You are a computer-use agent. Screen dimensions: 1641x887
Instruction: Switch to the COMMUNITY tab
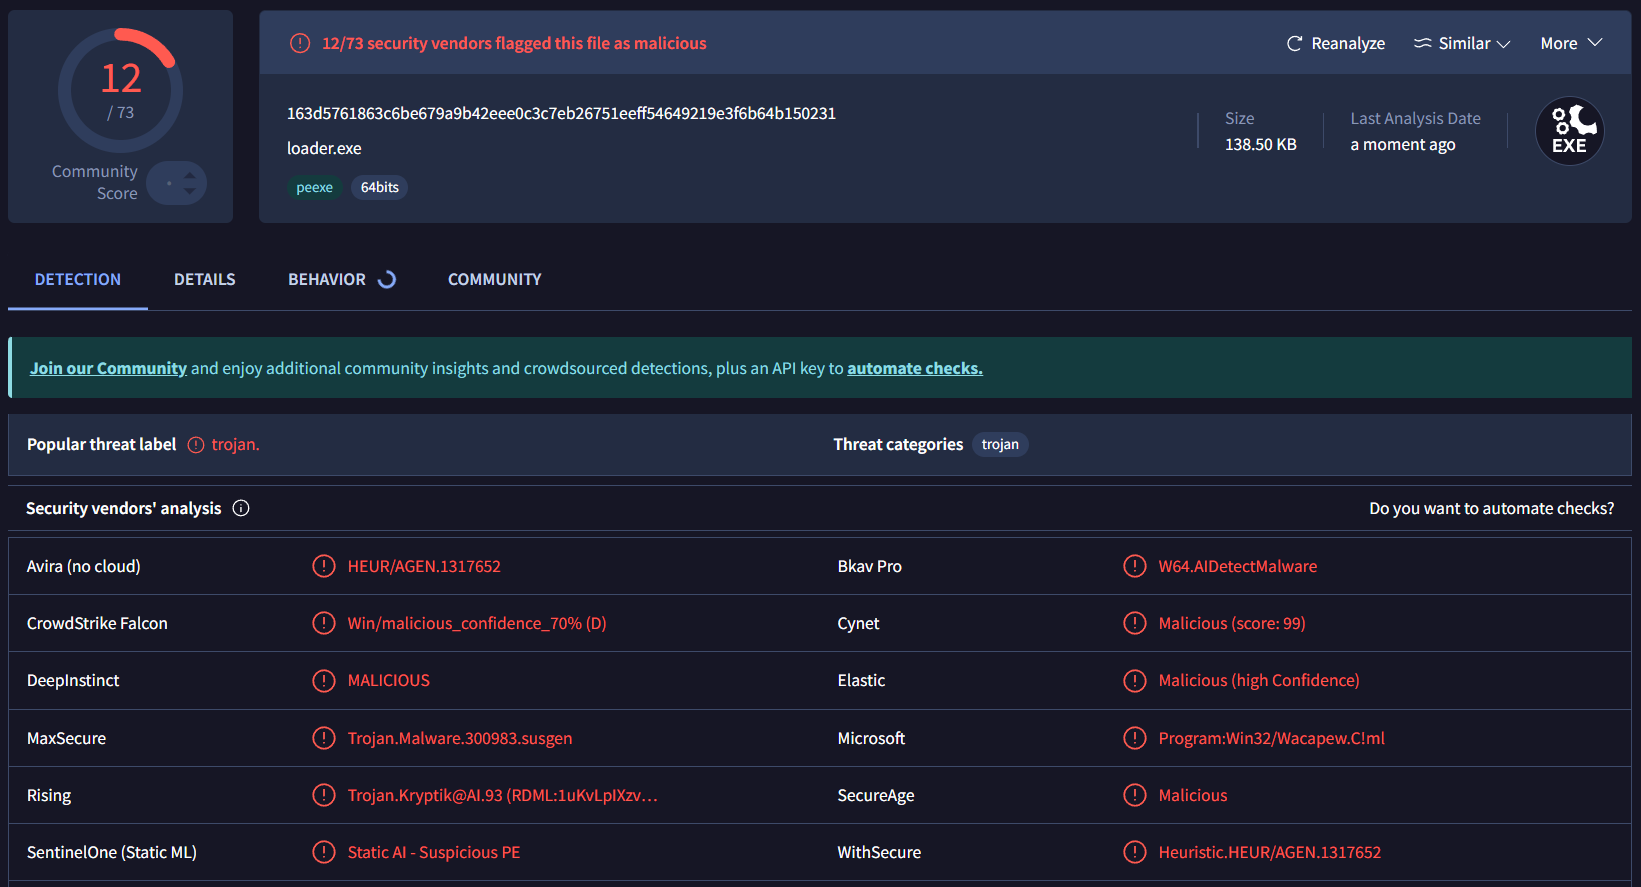495,279
